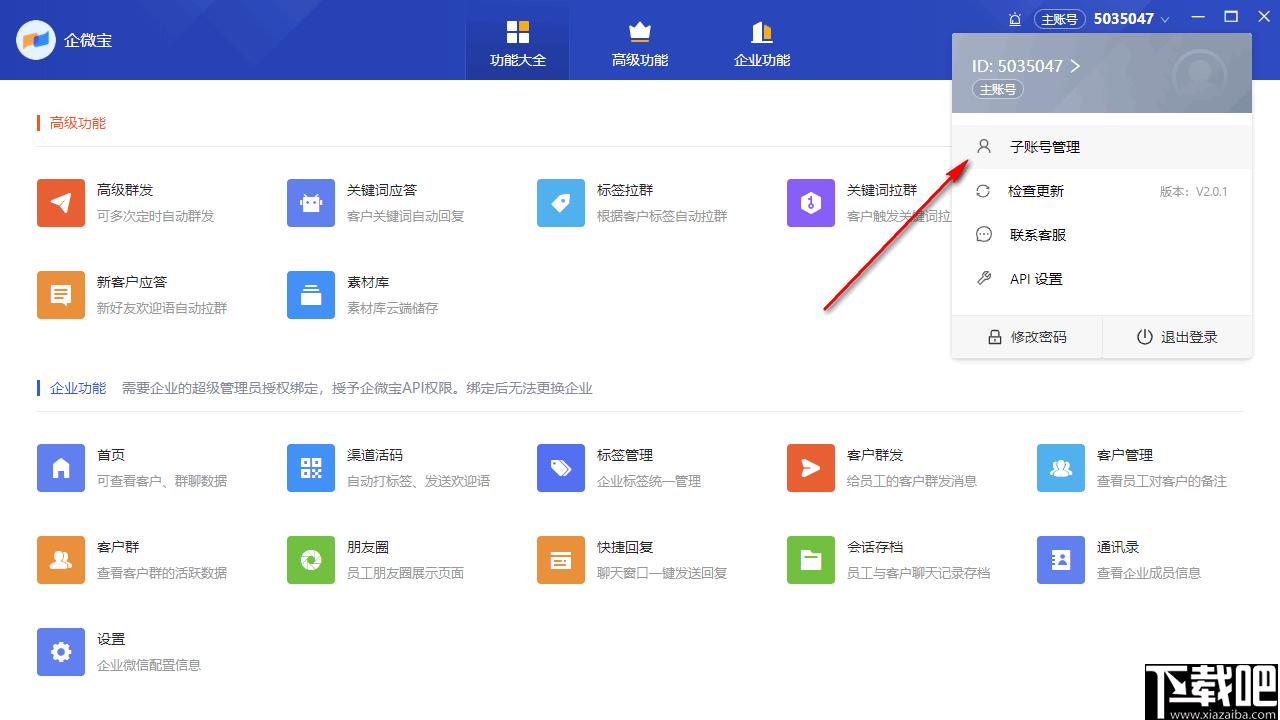This screenshot has width=1280, height=720.
Task: Click the 主账号 badge in title bar
Action: [1060, 19]
